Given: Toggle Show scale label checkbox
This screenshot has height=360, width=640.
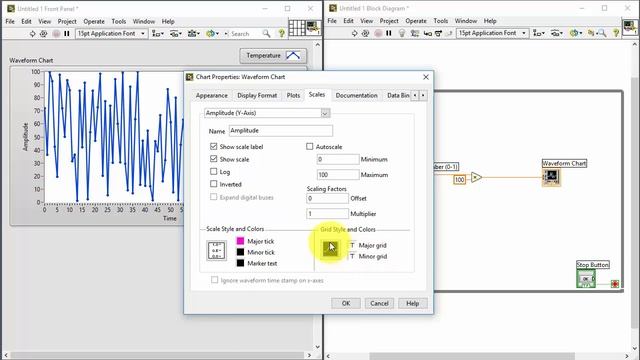Looking at the screenshot, I should pyautogui.click(x=213, y=146).
